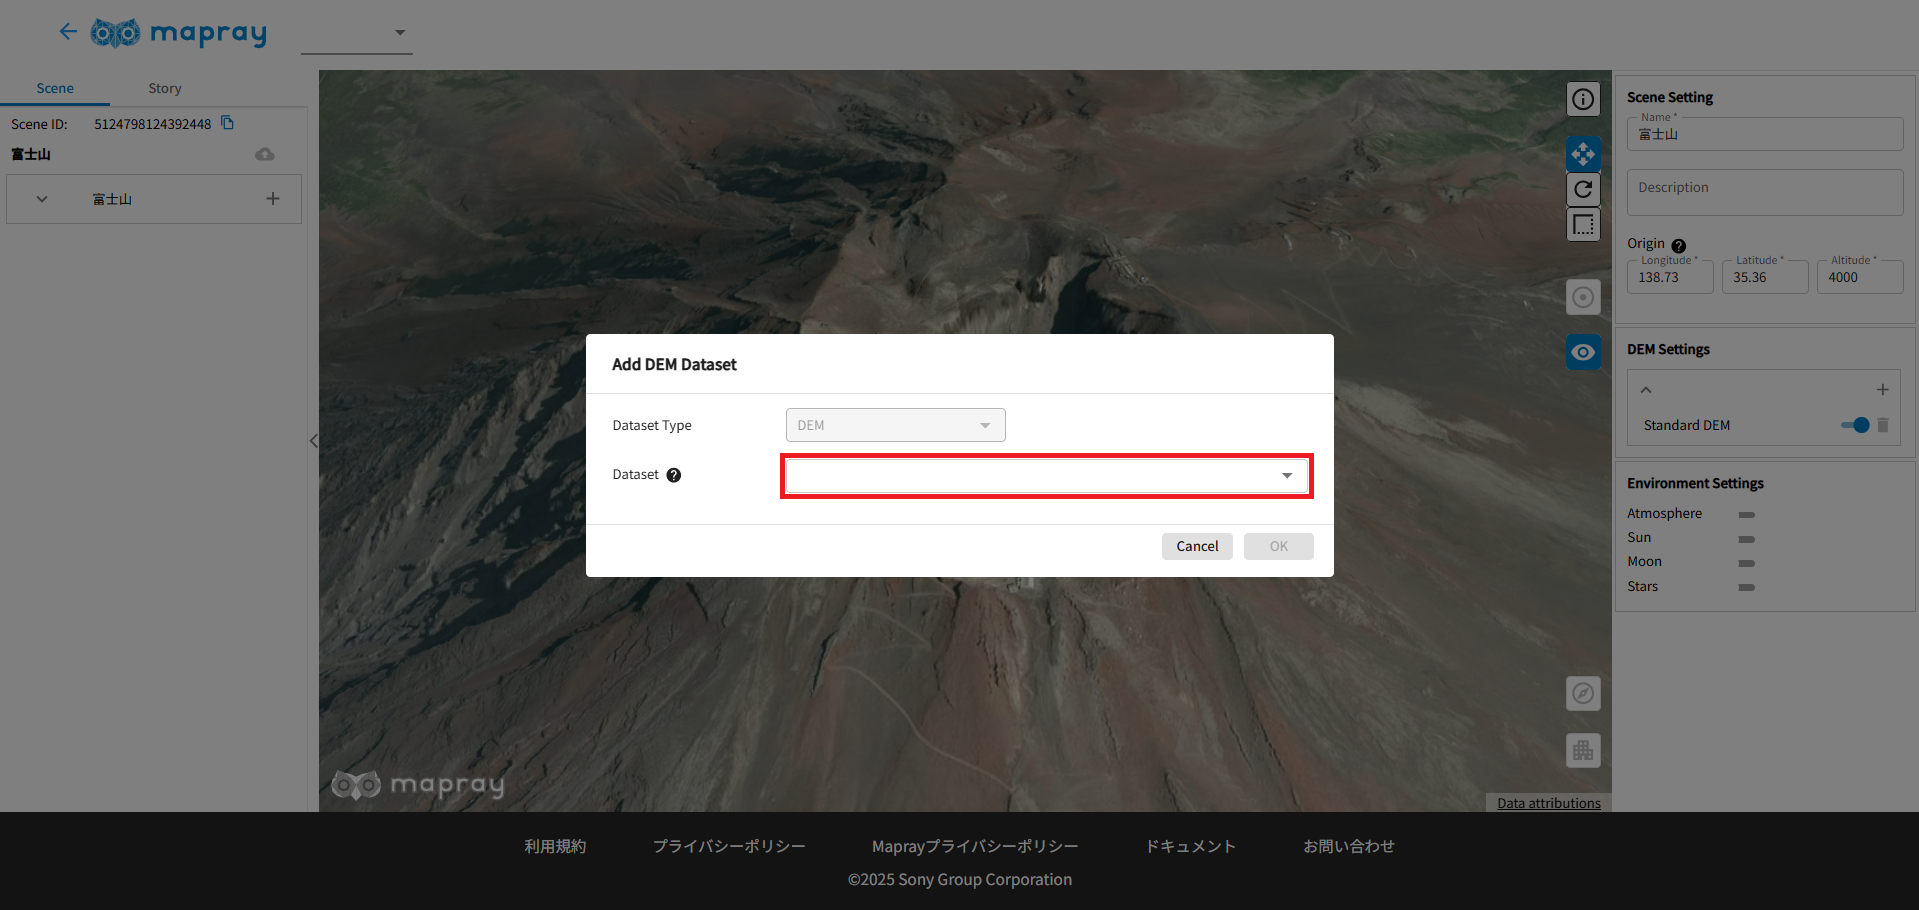Click the back arrow beside the mapray logo
The image size is (1919, 910).
(x=68, y=32)
